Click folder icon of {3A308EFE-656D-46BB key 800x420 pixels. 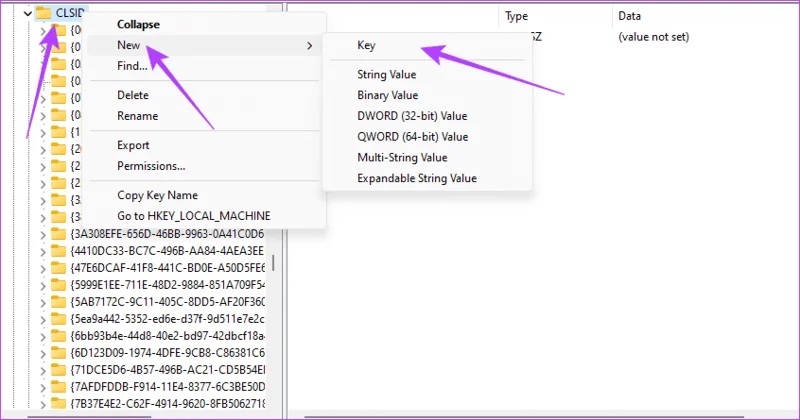click(59, 234)
